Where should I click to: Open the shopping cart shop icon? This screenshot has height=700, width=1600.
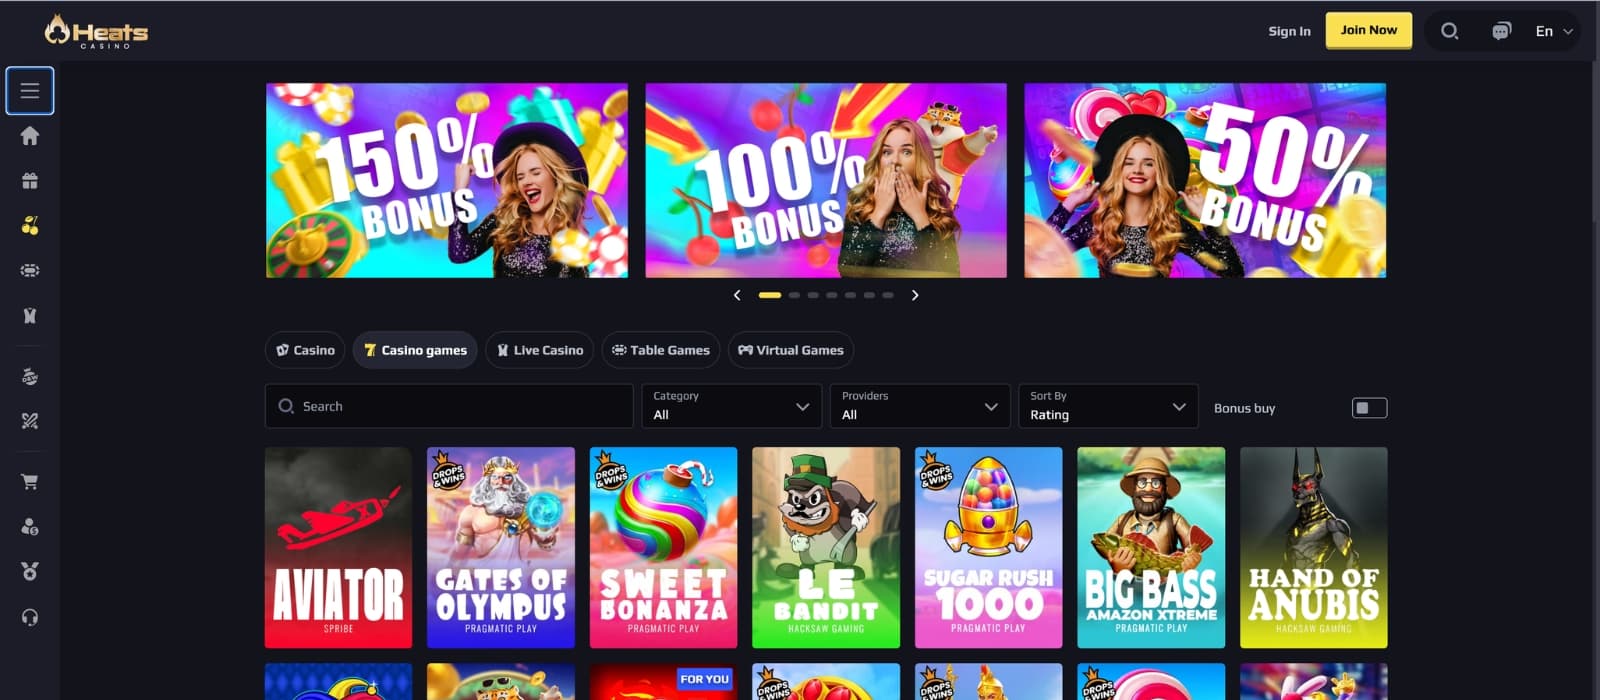[x=30, y=482]
